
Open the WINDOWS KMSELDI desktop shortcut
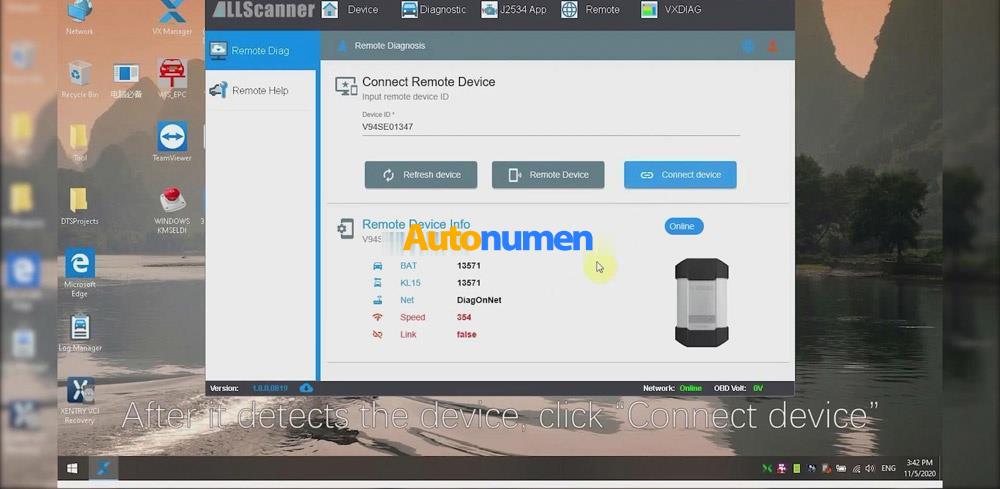click(172, 210)
